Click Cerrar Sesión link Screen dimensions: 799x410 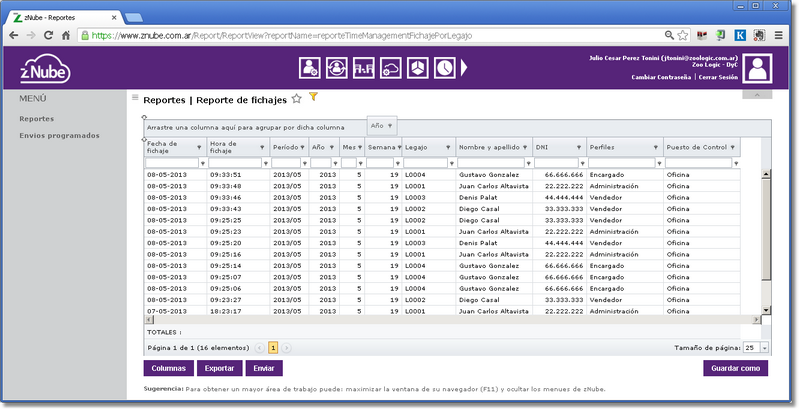point(718,77)
